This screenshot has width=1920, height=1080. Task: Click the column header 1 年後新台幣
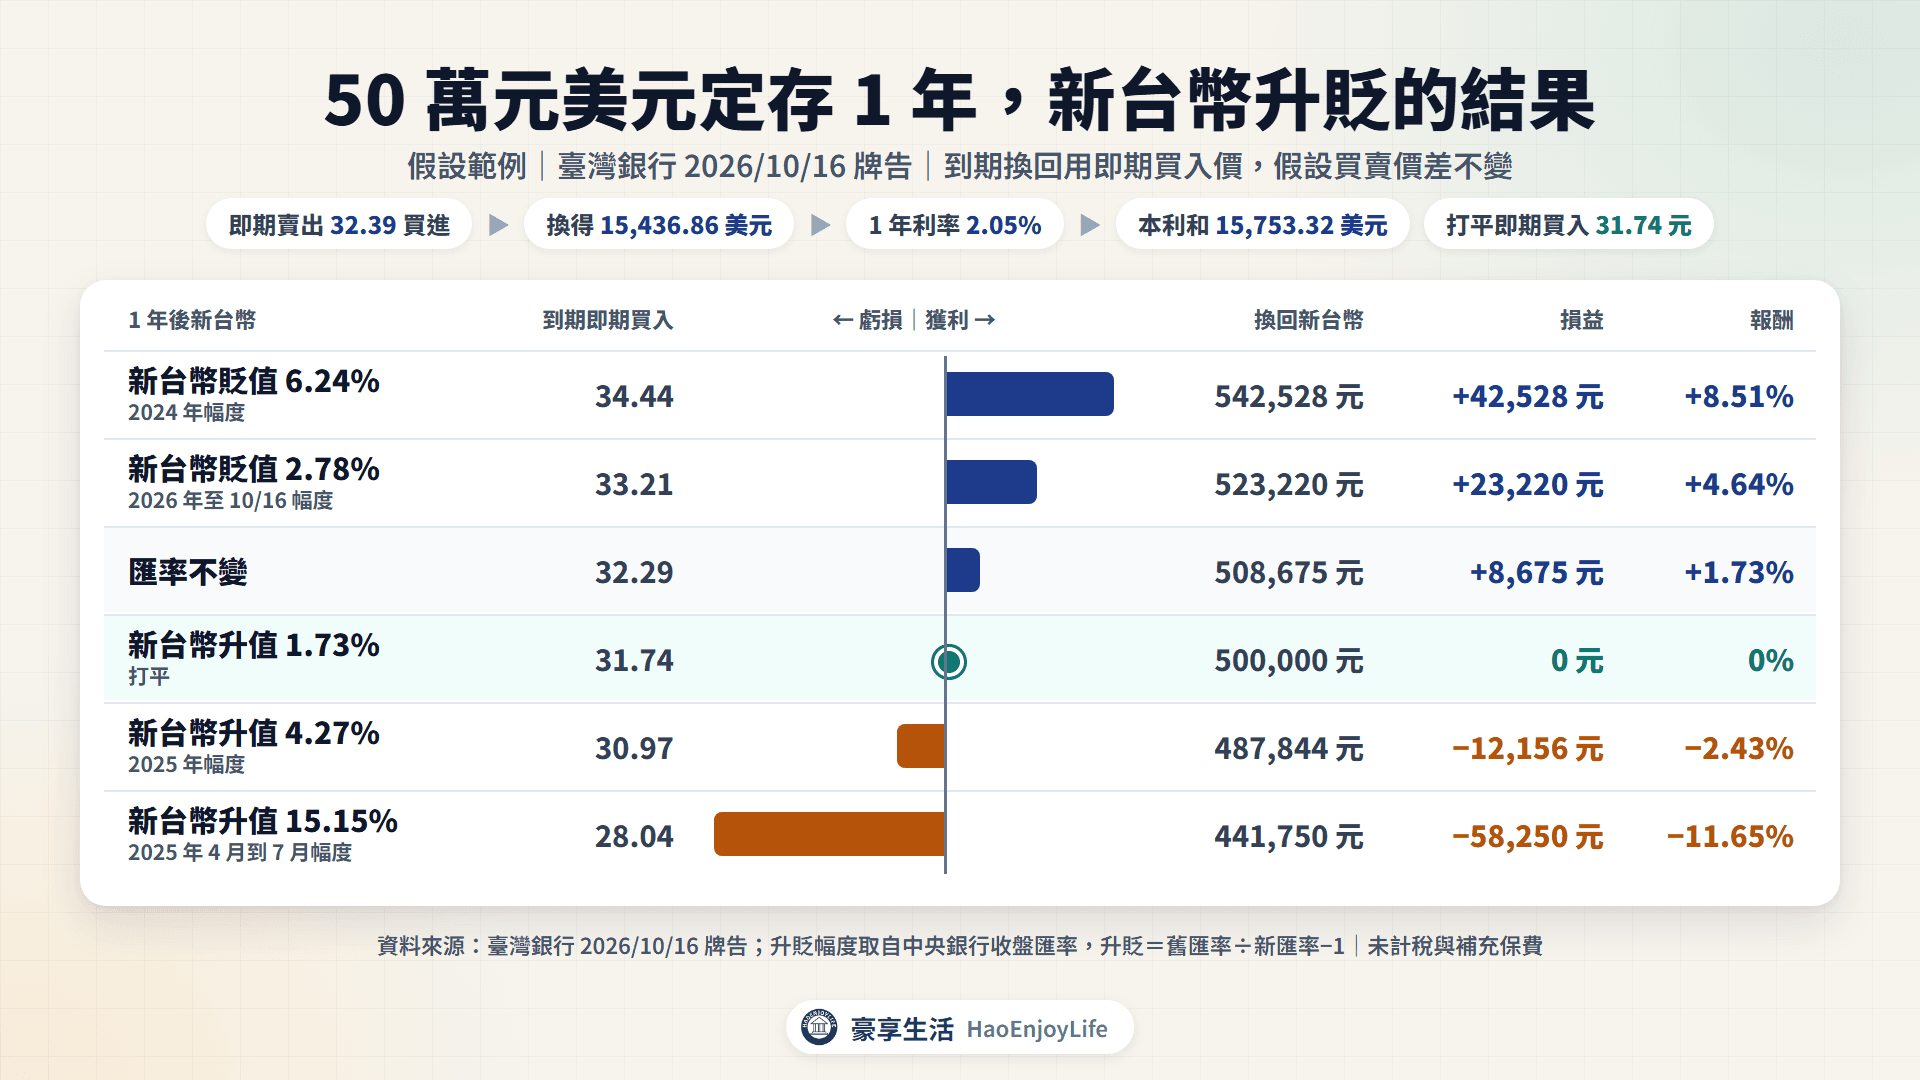tap(192, 320)
